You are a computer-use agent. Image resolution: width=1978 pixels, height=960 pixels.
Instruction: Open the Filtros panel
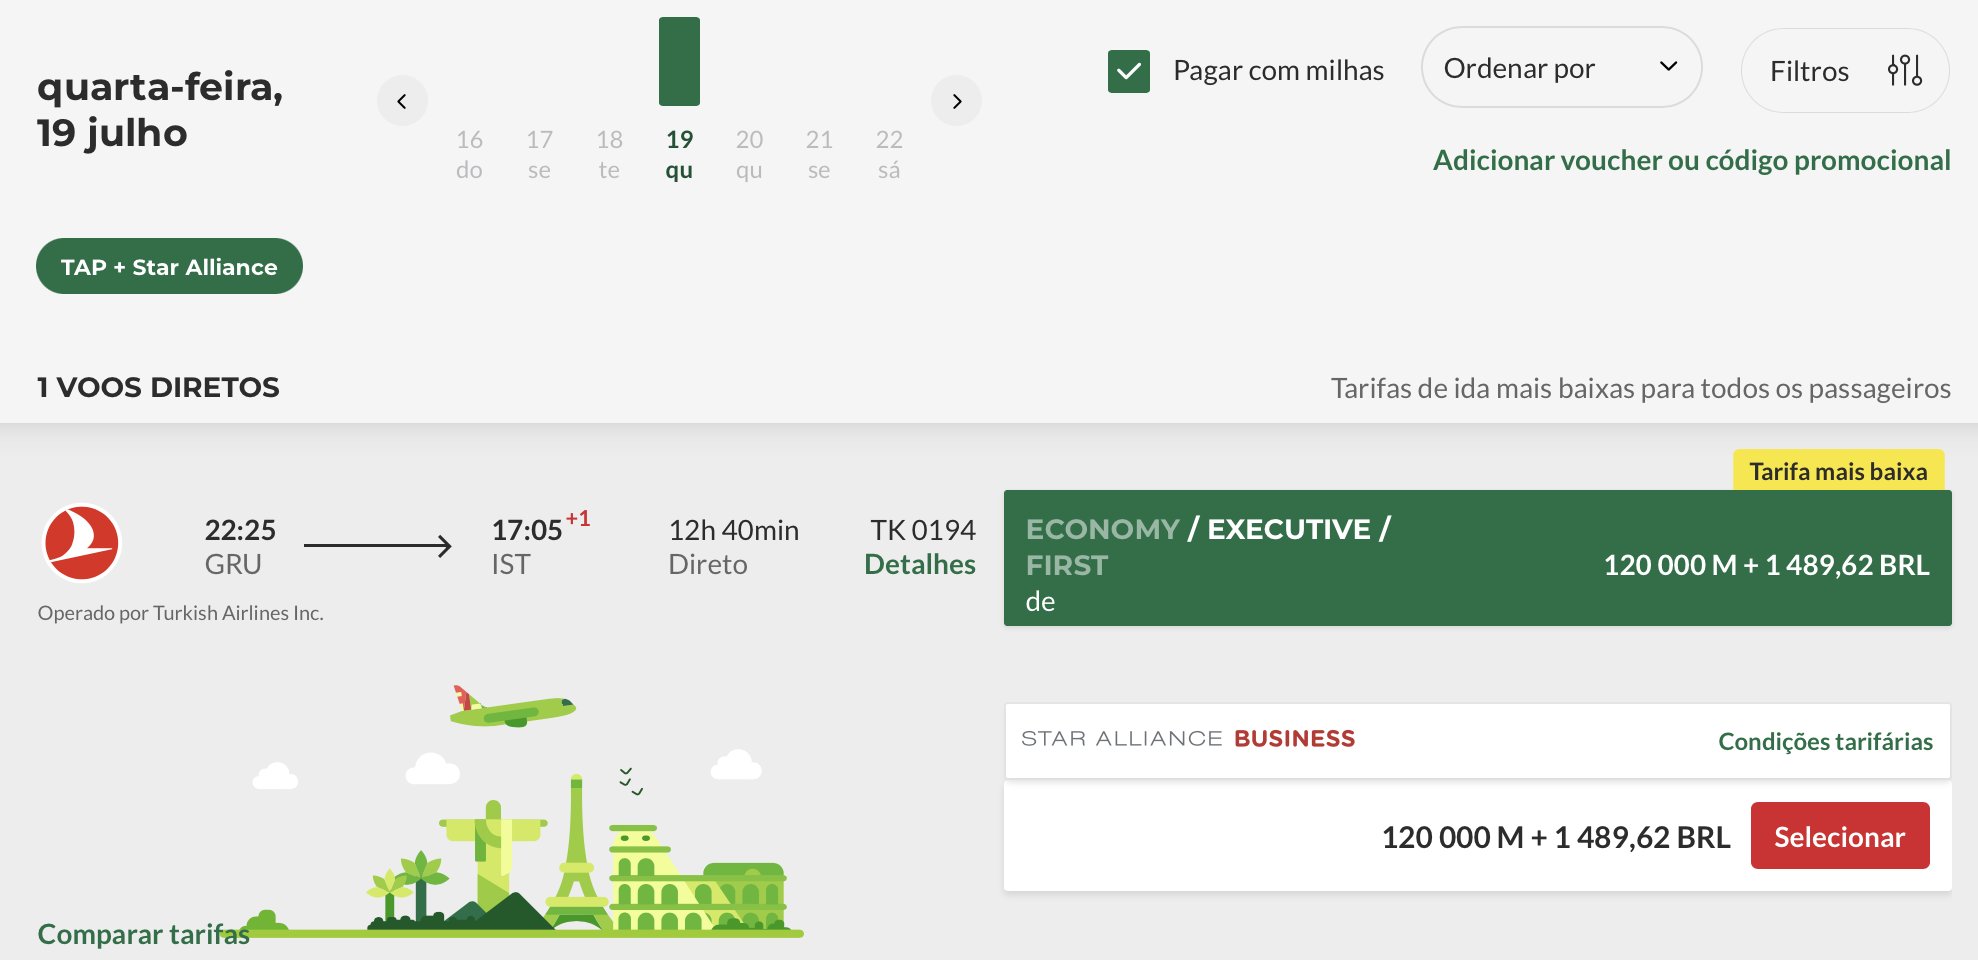(x=1845, y=70)
